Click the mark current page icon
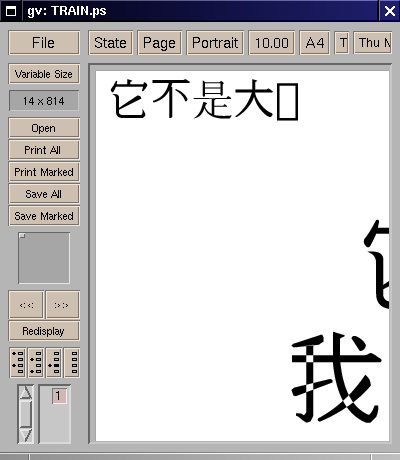Screen dimensions: 400x460 coord(54,363)
